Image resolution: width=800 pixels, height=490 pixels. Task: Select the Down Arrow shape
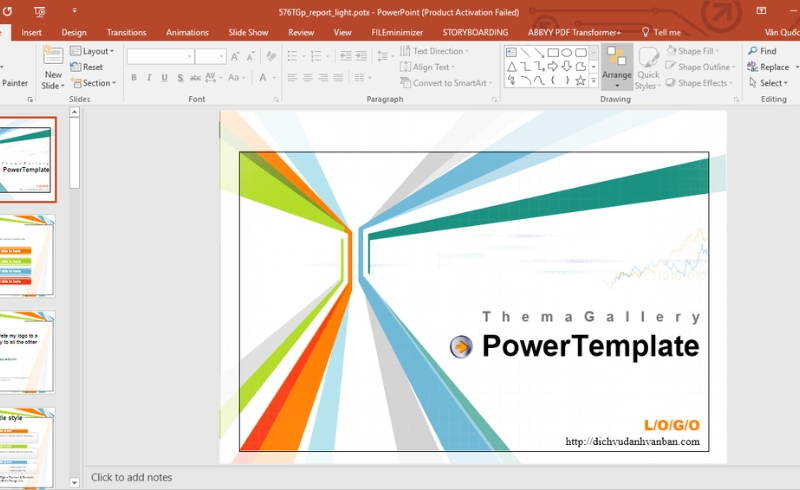[566, 66]
